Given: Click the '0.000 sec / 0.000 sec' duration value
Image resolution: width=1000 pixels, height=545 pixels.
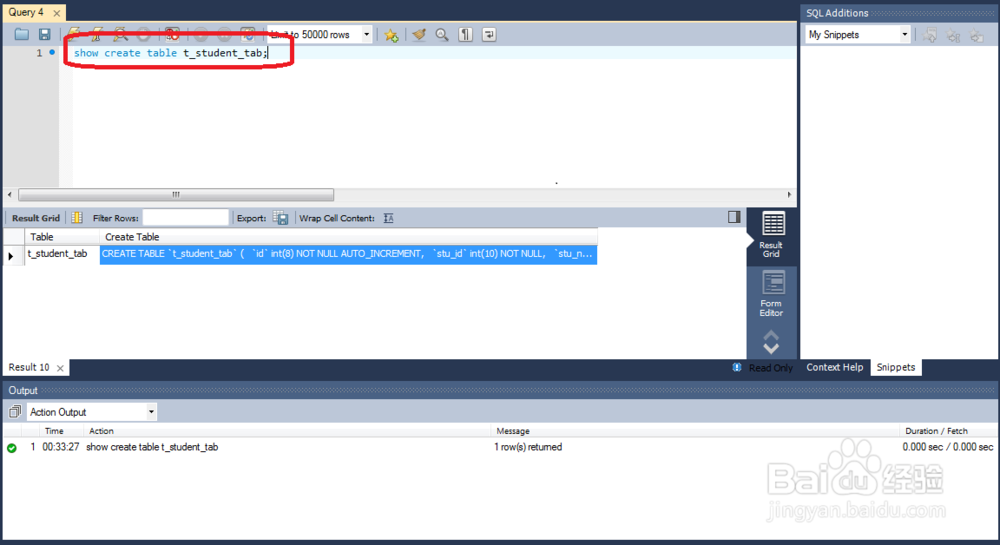Looking at the screenshot, I should 947,447.
